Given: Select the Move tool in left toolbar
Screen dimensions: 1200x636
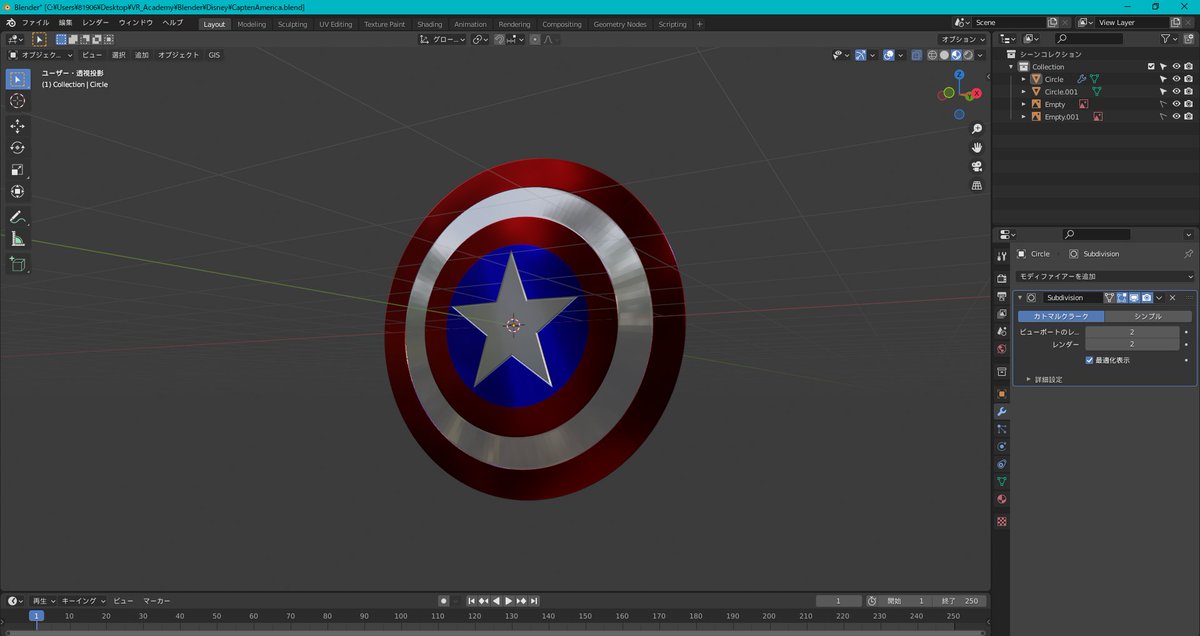Looking at the screenshot, I should pos(17,126).
